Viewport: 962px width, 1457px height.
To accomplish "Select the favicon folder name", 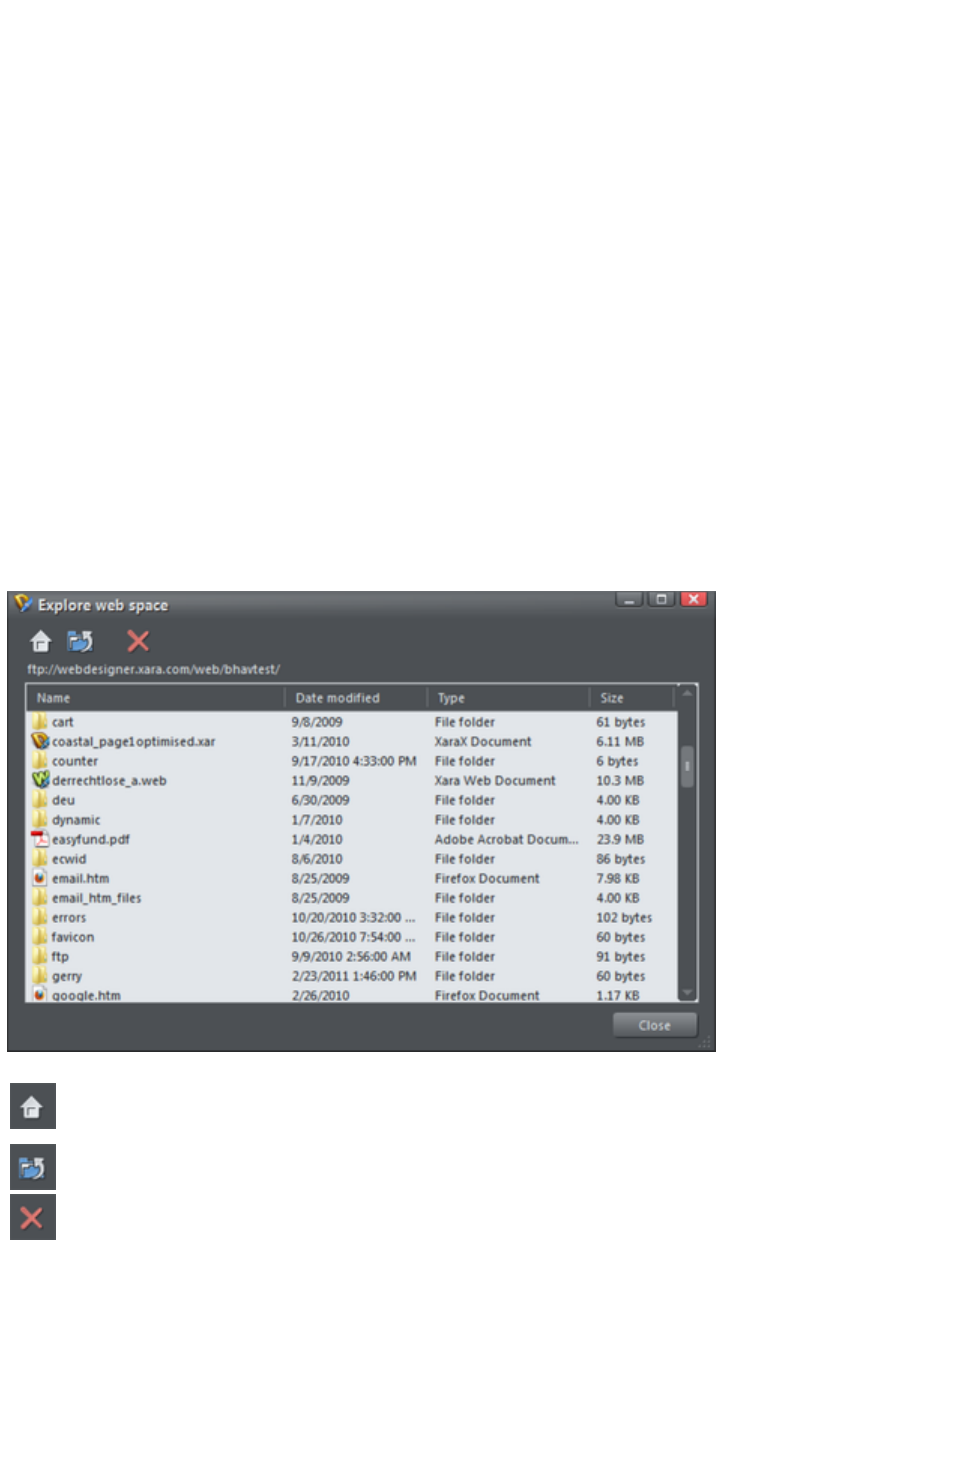I will click(x=73, y=937).
